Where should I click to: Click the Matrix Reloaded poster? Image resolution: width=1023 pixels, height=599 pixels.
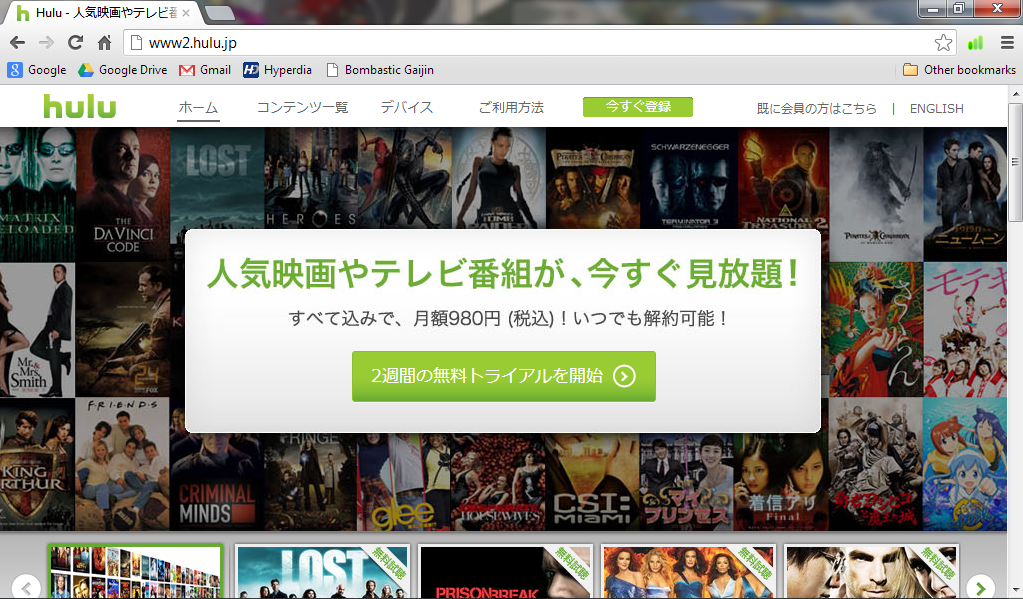click(37, 194)
